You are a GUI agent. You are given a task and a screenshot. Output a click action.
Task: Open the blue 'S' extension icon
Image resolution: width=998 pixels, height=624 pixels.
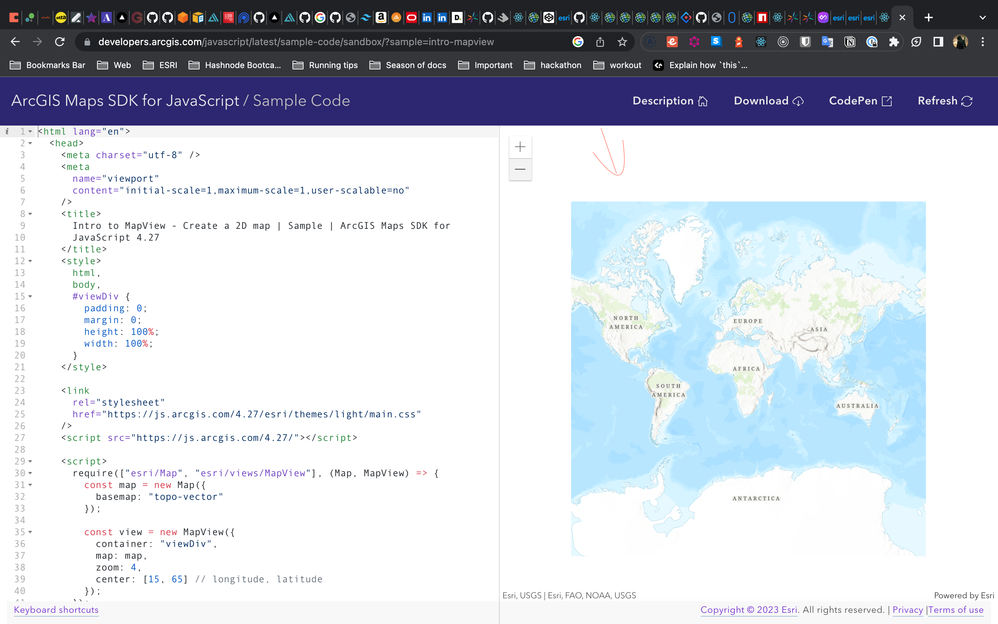(x=717, y=41)
